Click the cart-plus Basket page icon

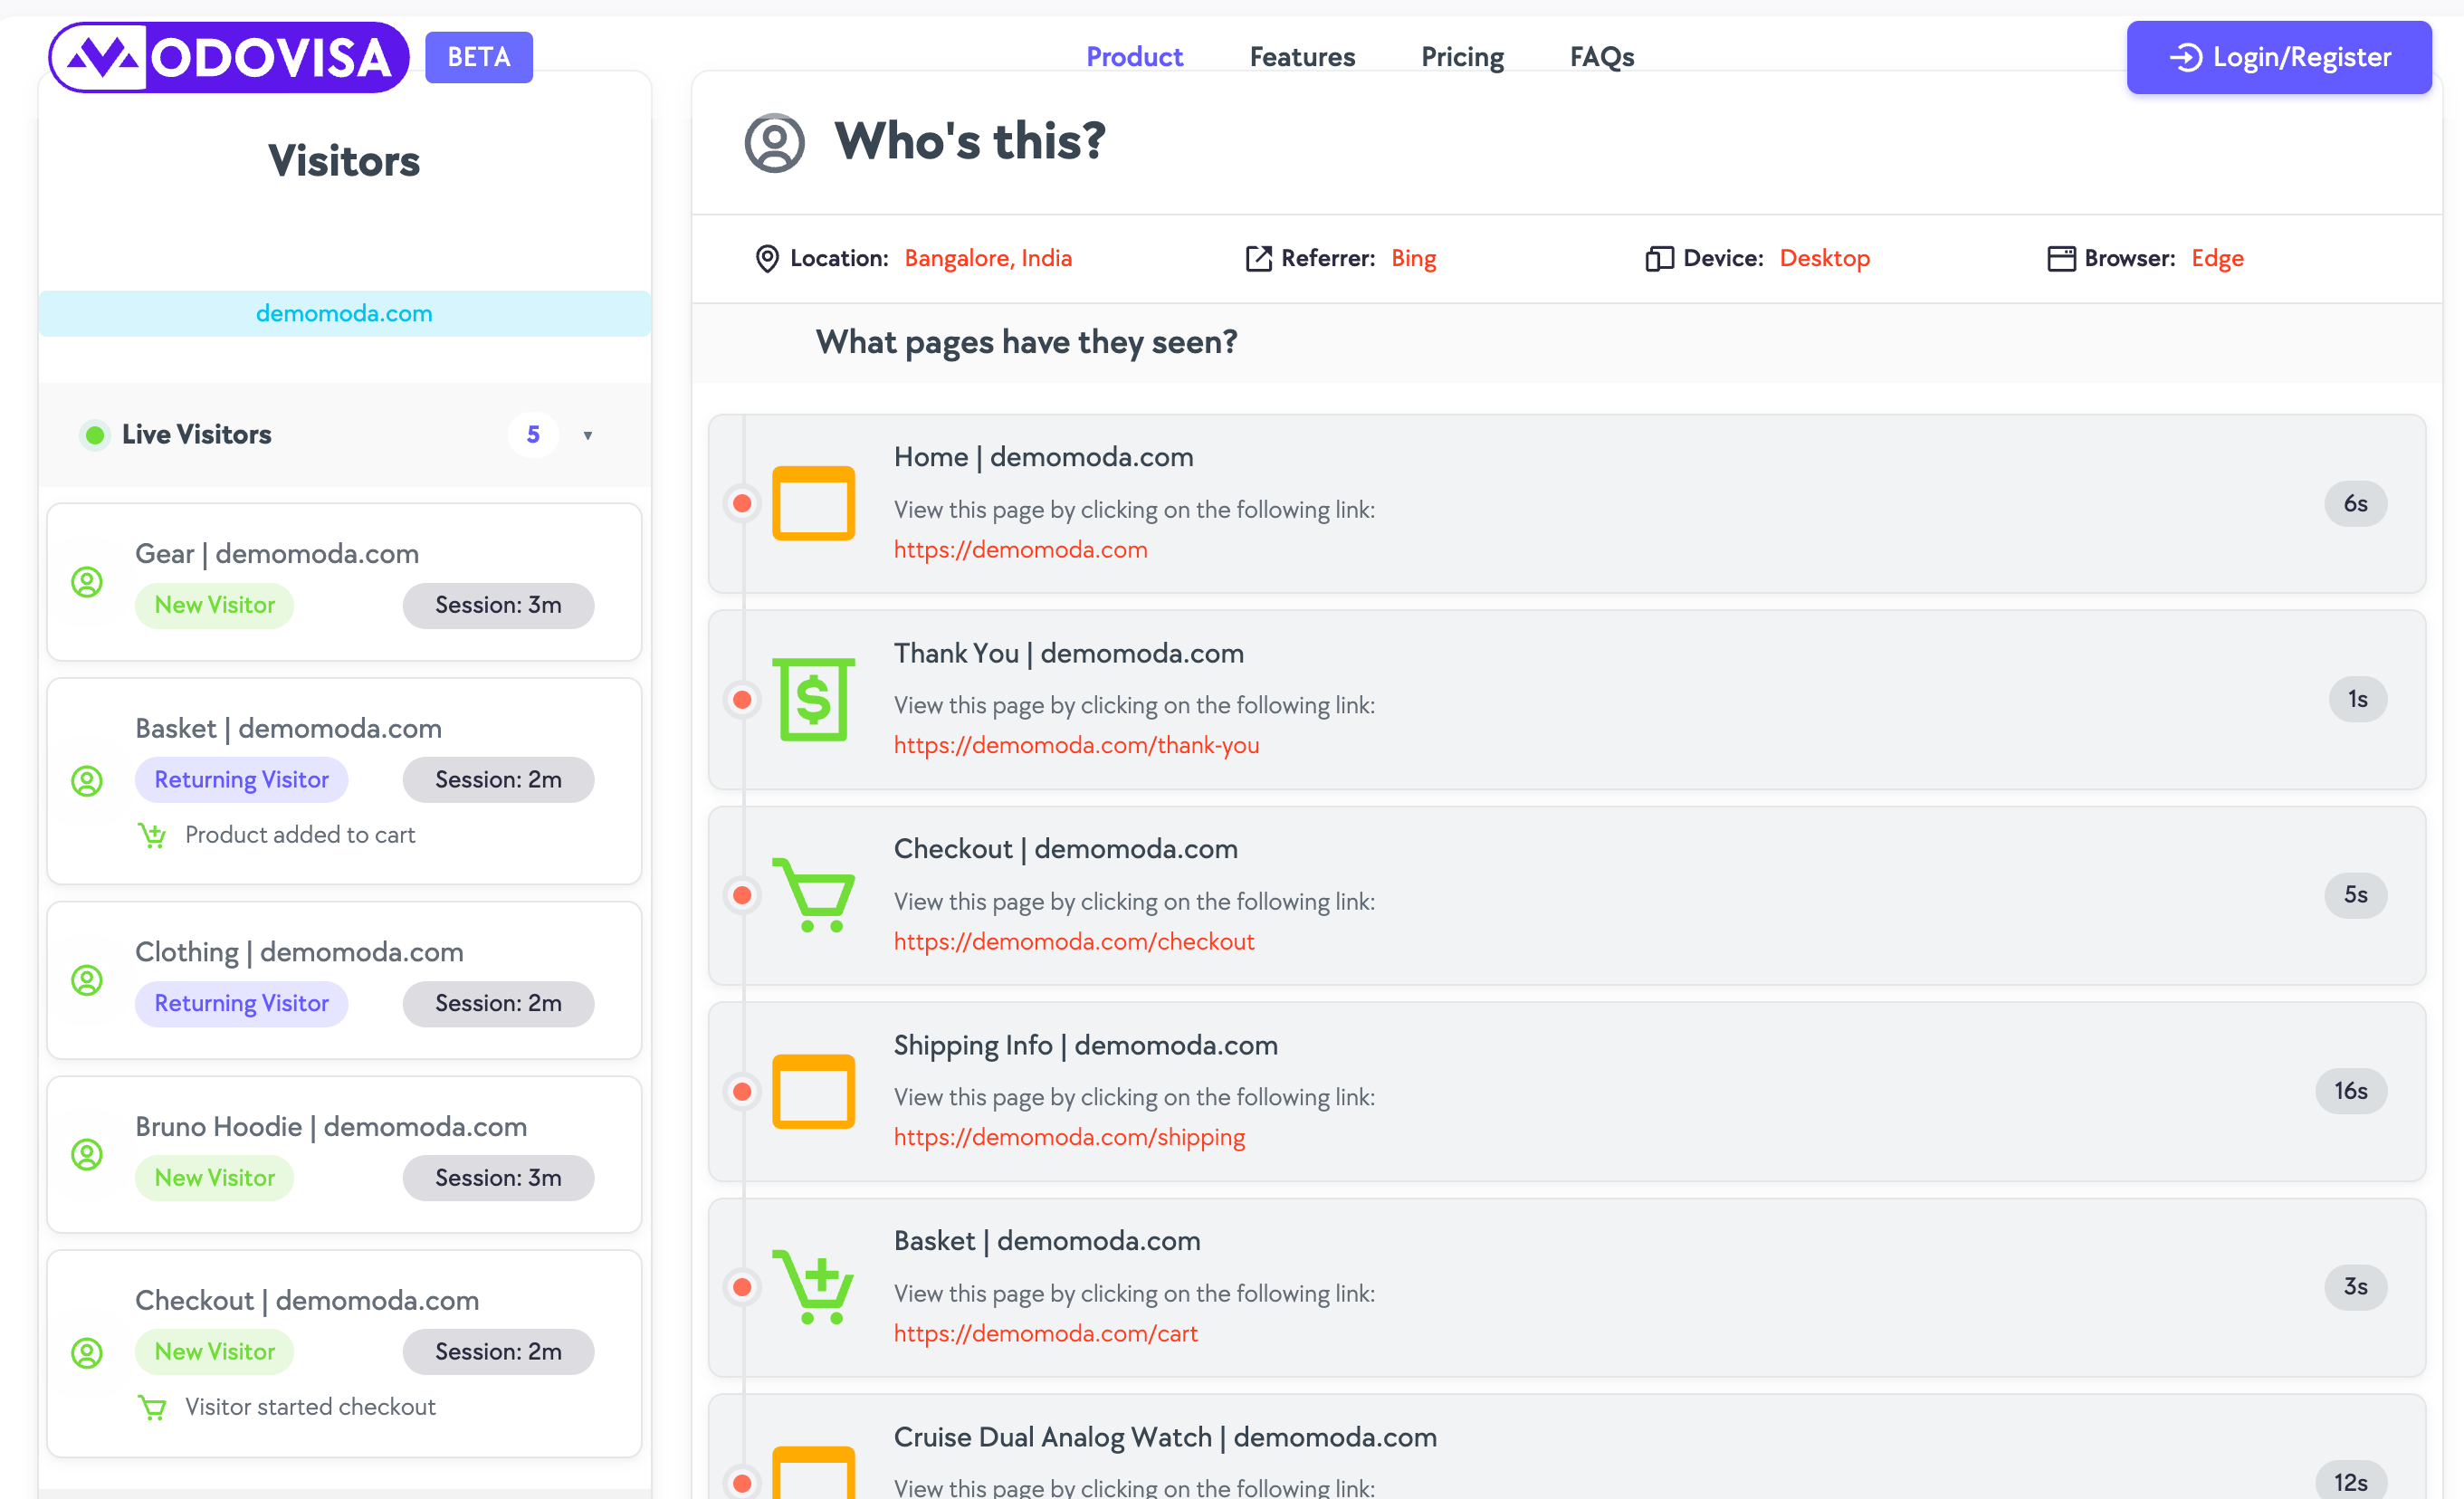pos(813,1286)
